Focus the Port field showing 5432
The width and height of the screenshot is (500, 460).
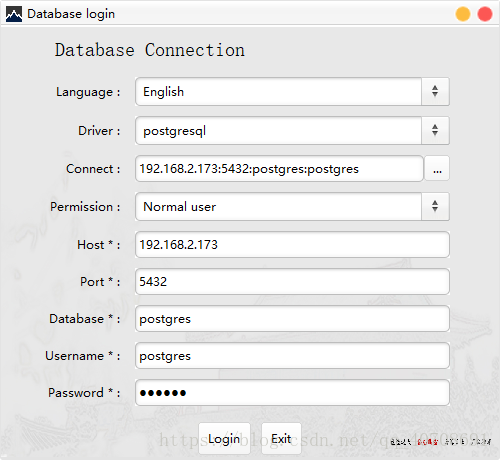point(292,282)
